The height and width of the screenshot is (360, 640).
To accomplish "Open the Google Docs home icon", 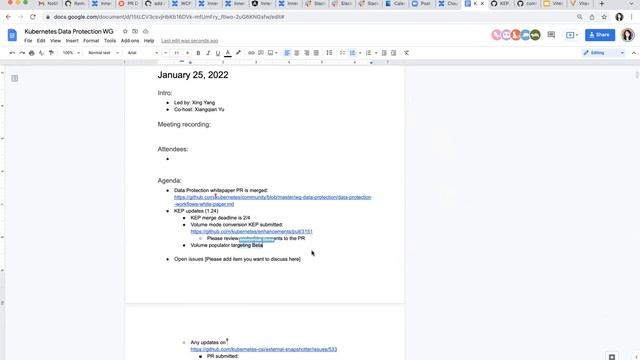I will 12,35.
